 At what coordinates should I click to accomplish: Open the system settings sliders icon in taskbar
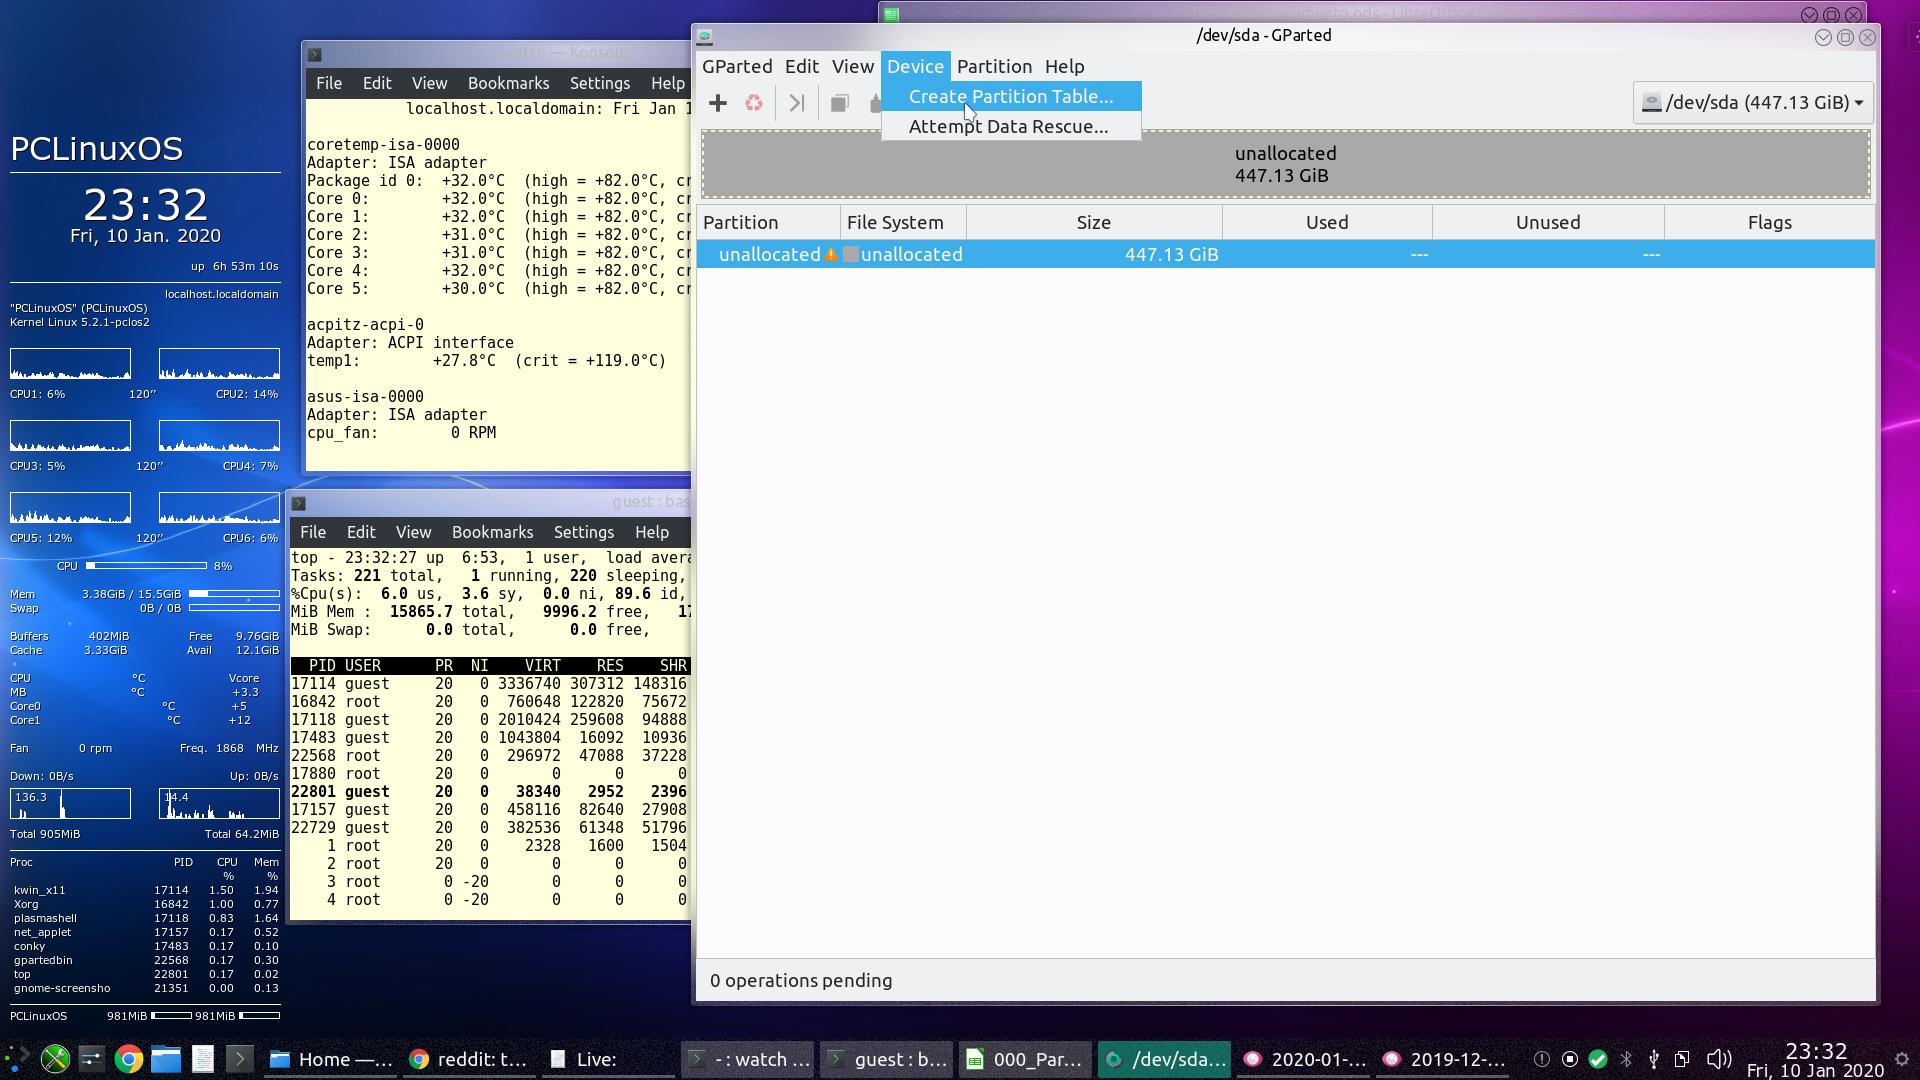point(91,1059)
